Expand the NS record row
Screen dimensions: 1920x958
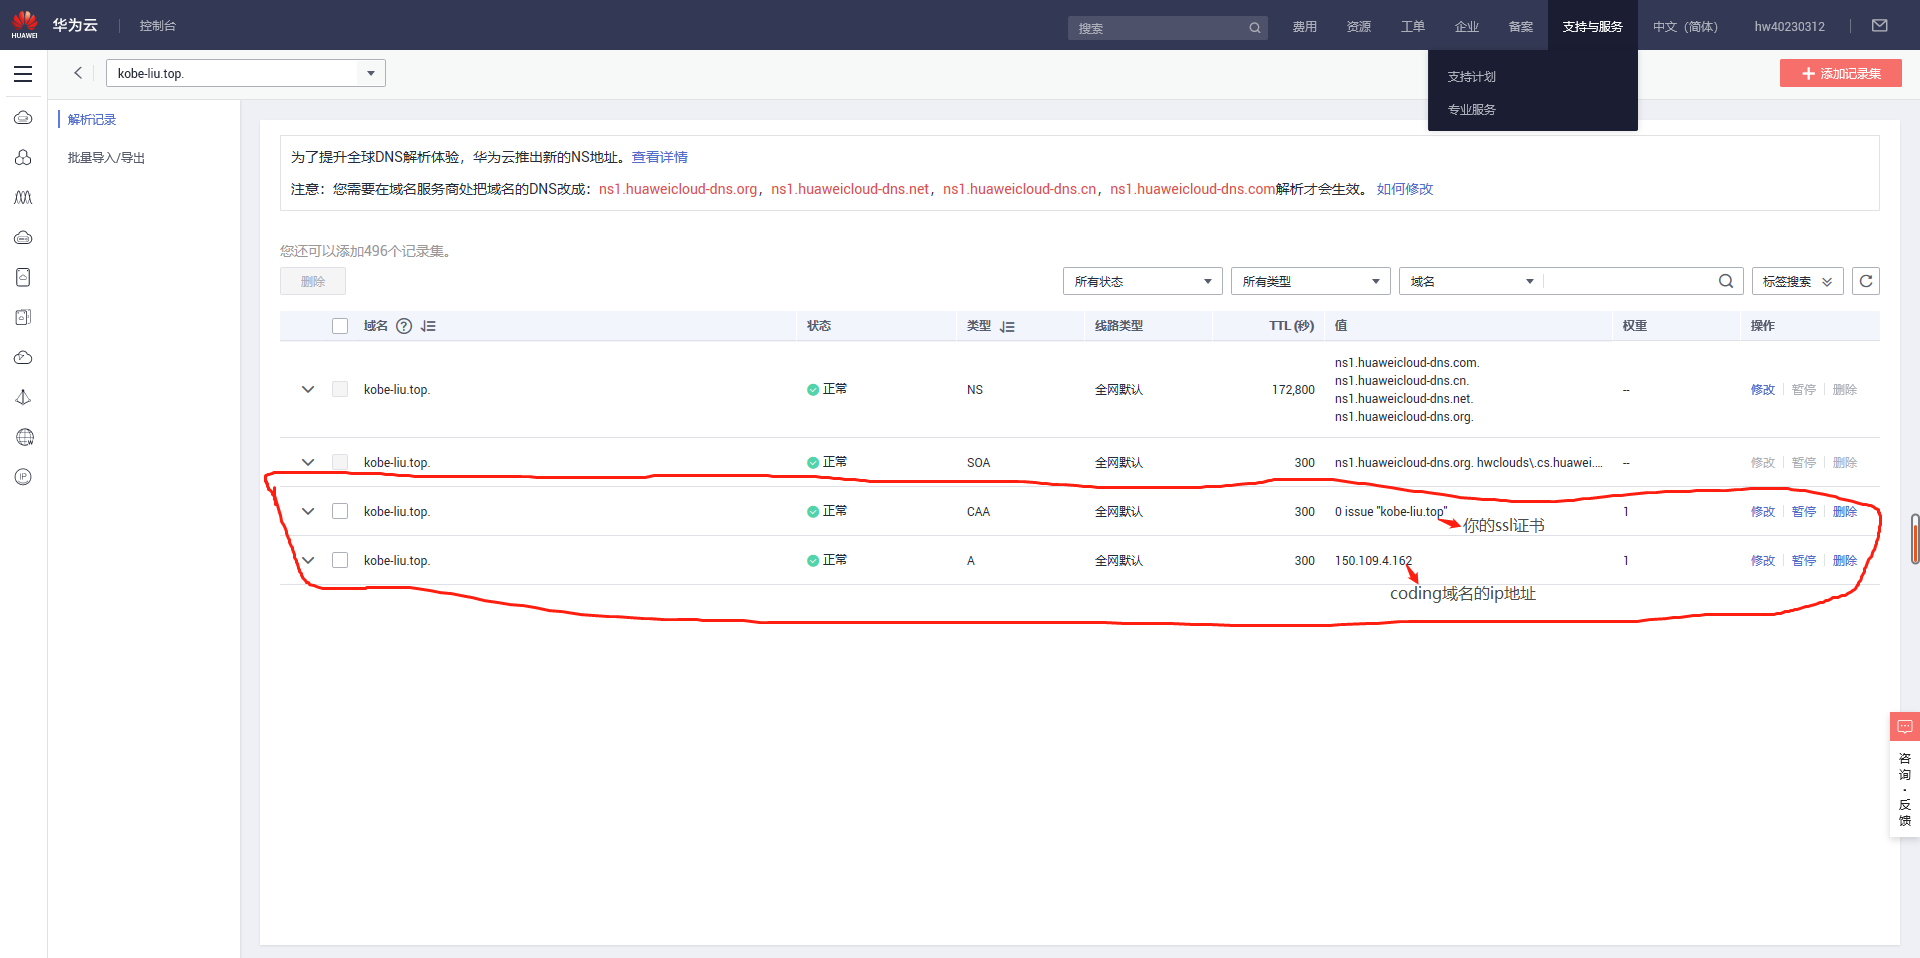click(308, 389)
